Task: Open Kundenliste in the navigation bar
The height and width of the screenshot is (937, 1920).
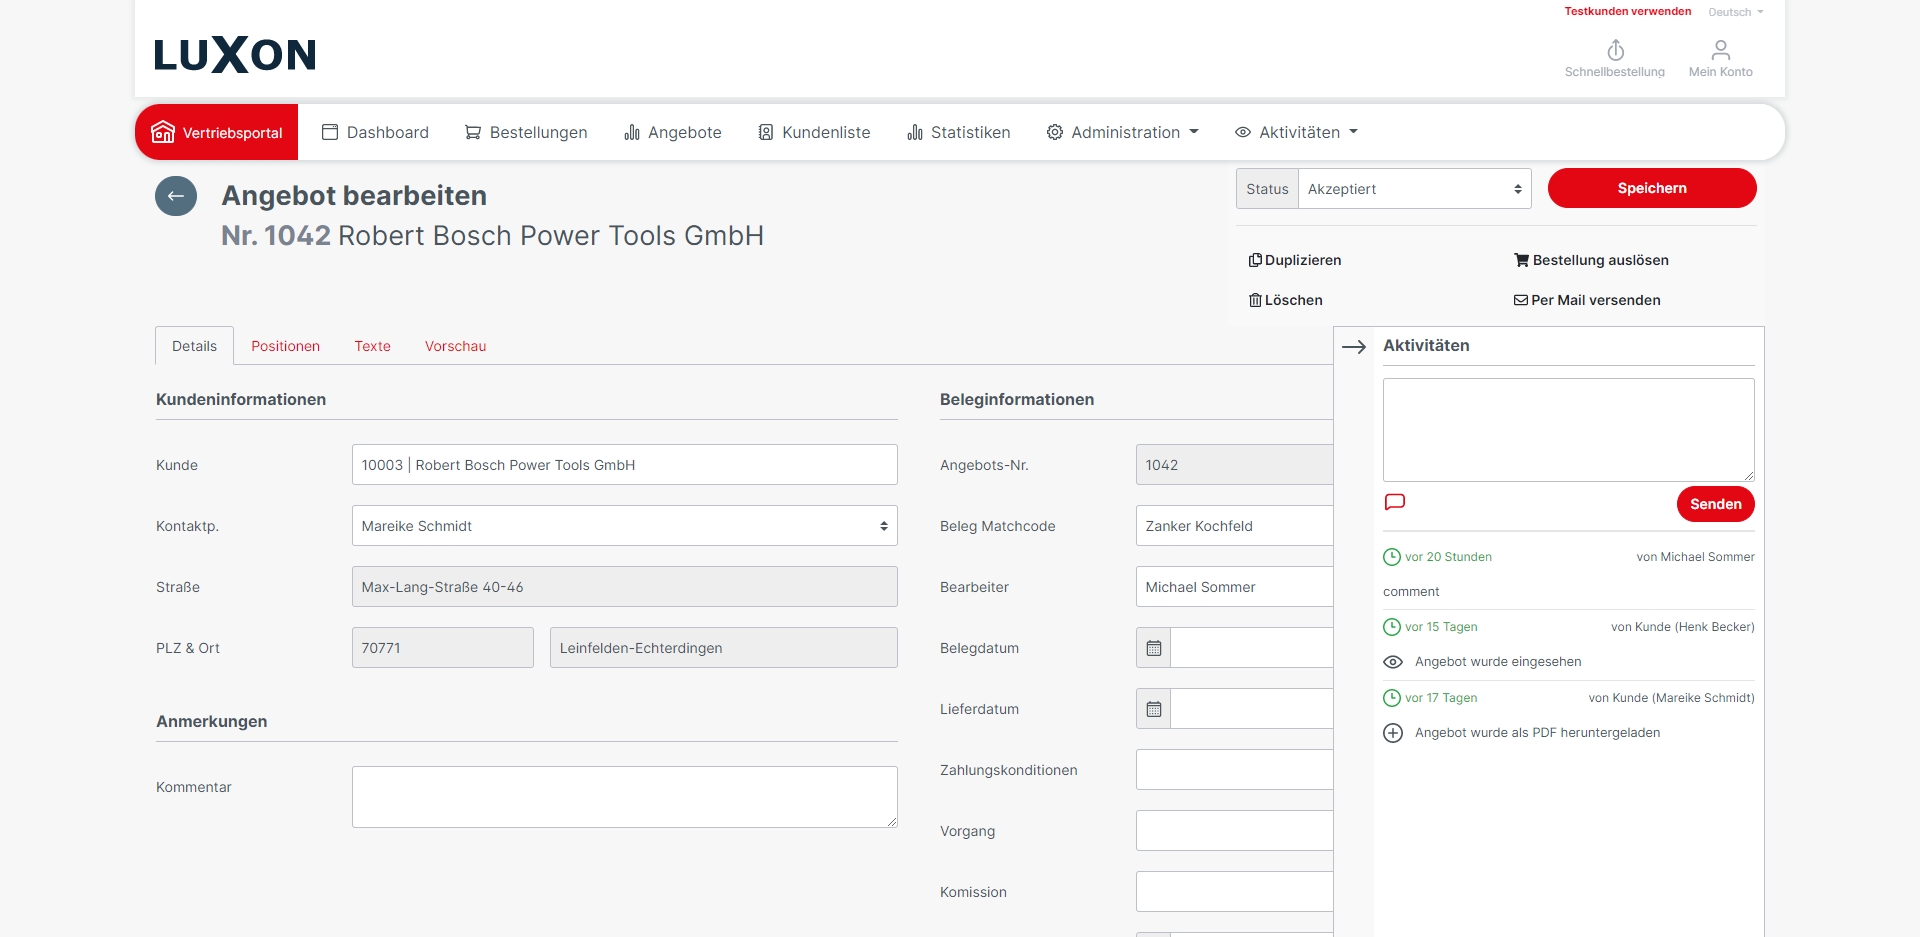Action: click(x=814, y=132)
